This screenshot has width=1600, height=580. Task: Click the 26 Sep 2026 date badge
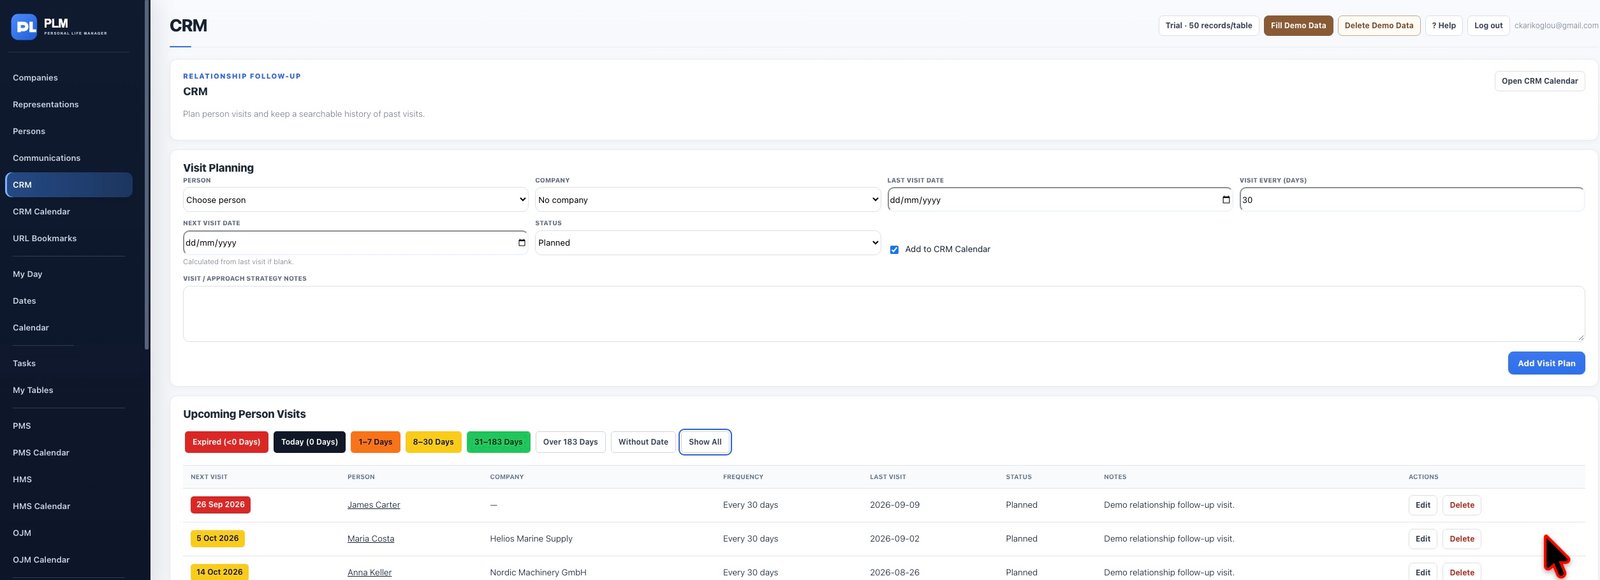click(x=220, y=505)
